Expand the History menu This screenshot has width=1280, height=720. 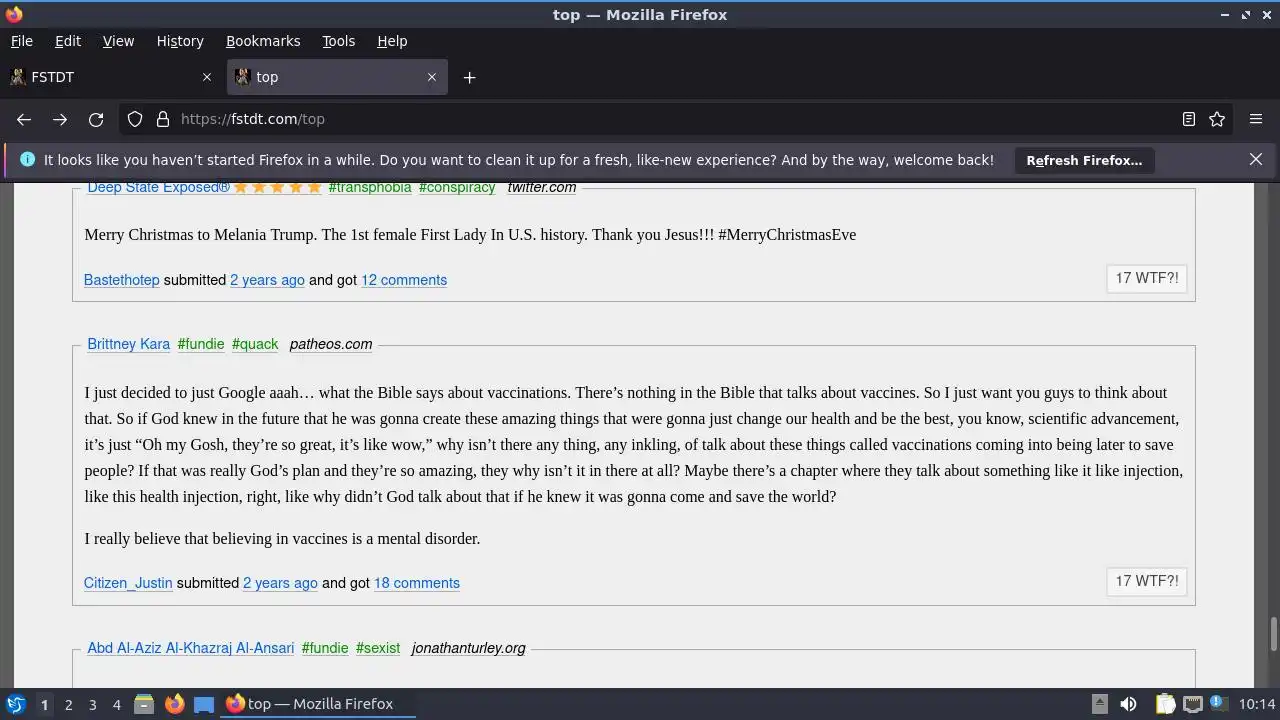pos(180,41)
